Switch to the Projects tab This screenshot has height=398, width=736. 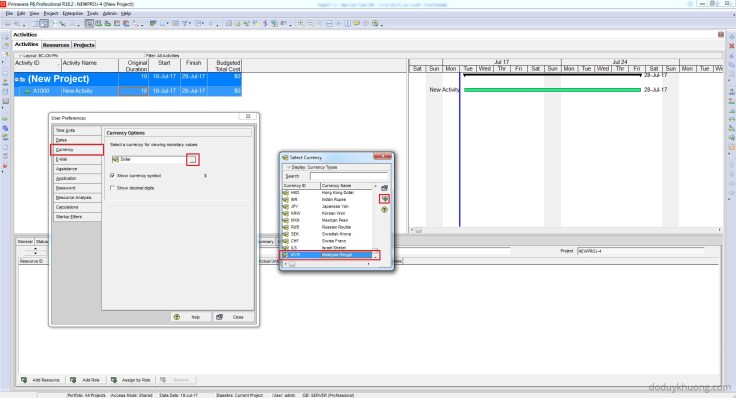(x=84, y=45)
